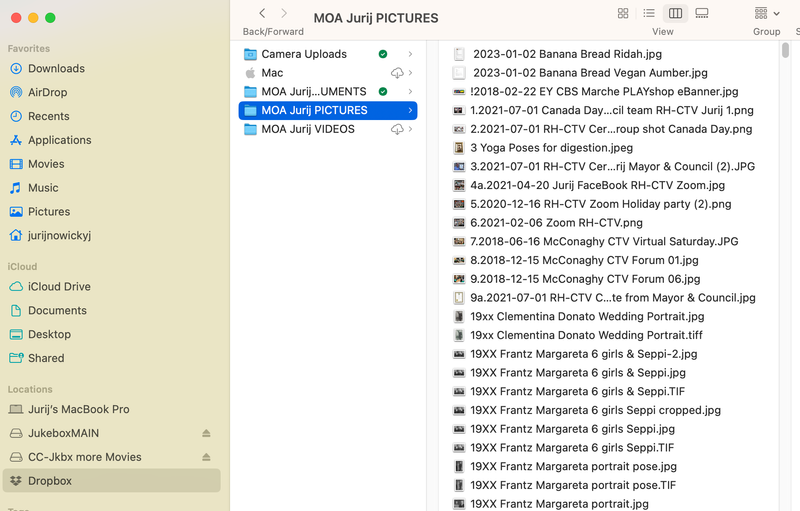800x511 pixels.
Task: Open the Group dropdown menu
Action: pos(767,13)
